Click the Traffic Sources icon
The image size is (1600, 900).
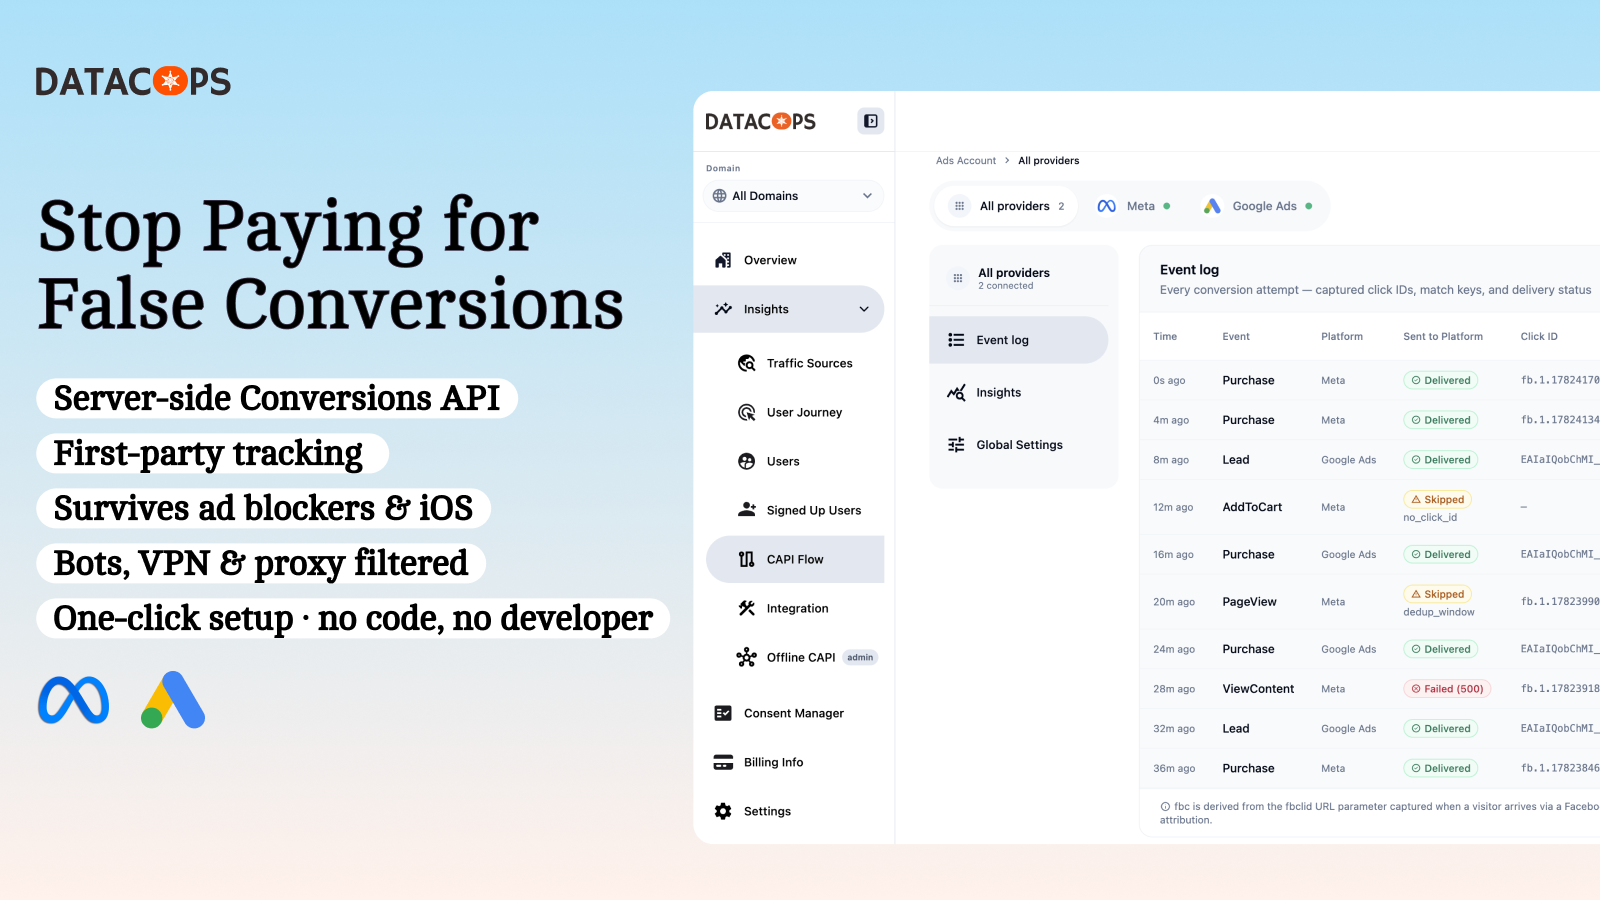coord(747,363)
